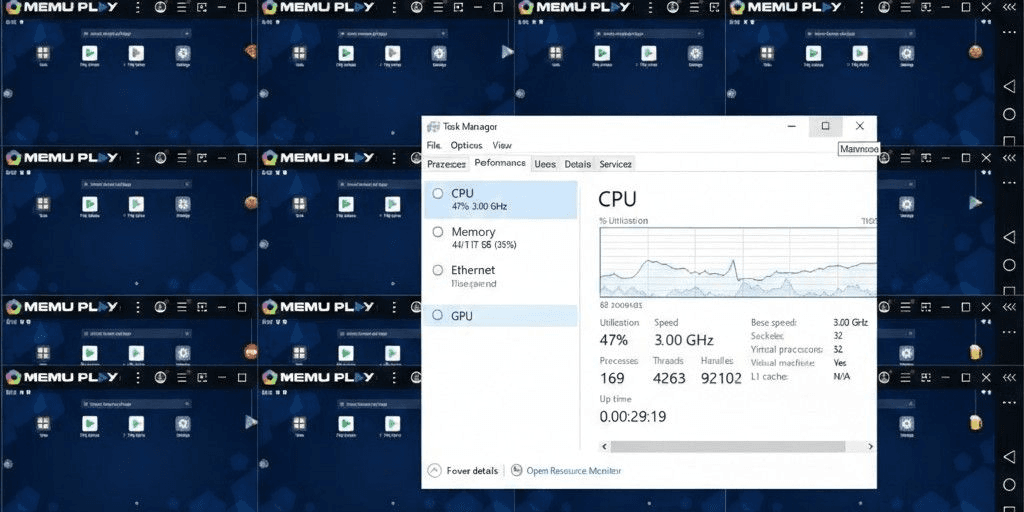Viewport: 1024px width, 512px height.
Task: Click the 4263 threads value
Action: point(669,379)
